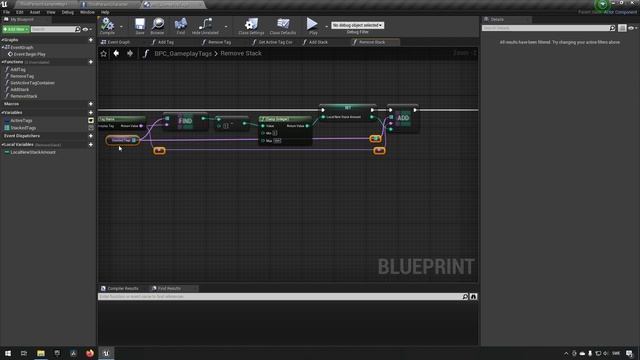The image size is (640, 360).
Task: Switch to the Get Active Tag Con tab
Action: [x=275, y=42]
